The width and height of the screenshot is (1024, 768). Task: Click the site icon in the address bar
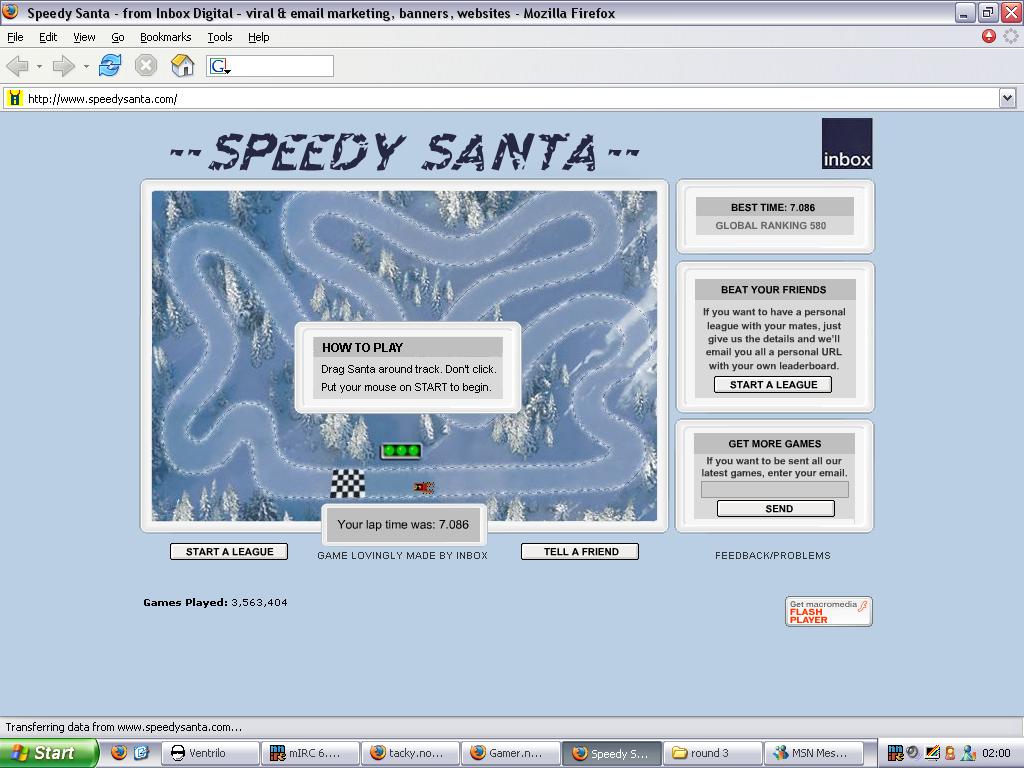14,99
